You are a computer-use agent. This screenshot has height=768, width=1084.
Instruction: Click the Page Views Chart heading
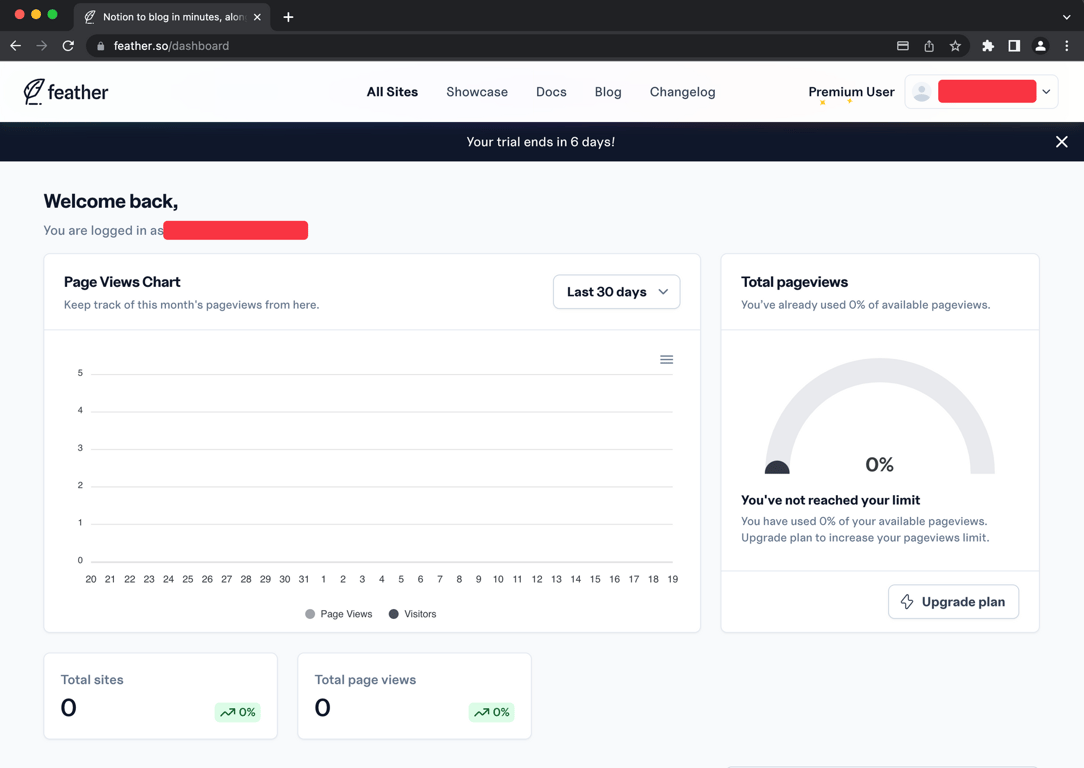122,282
